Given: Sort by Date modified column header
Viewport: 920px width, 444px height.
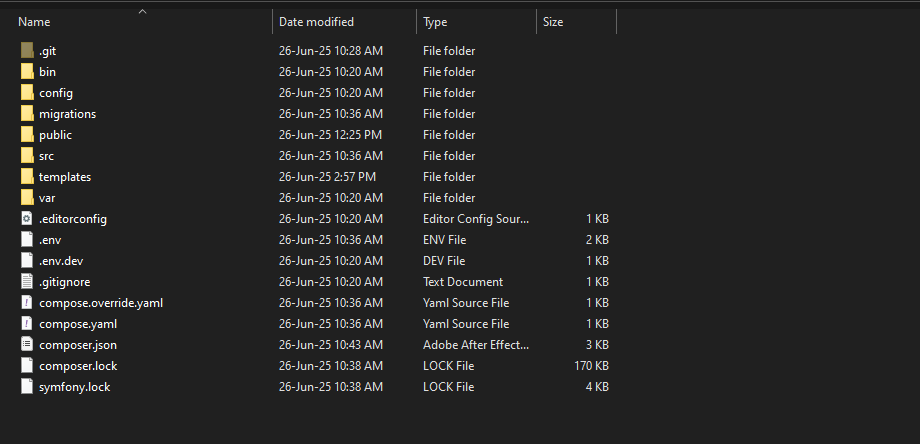Looking at the screenshot, I should coord(316,22).
